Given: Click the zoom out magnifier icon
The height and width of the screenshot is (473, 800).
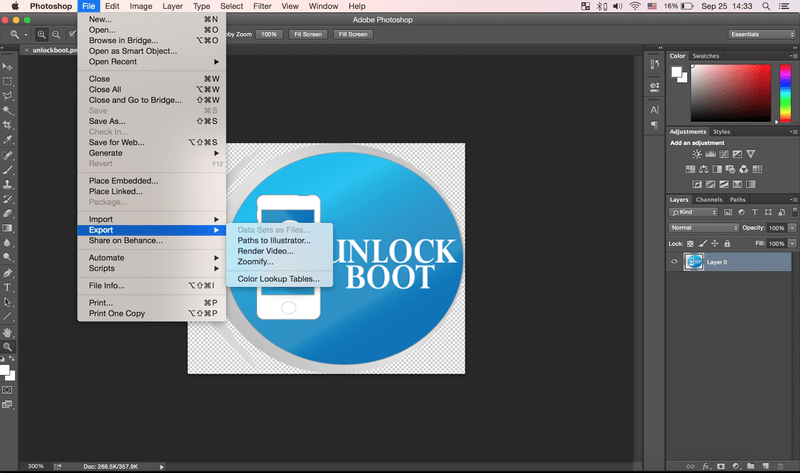Looking at the screenshot, I should (x=55, y=34).
